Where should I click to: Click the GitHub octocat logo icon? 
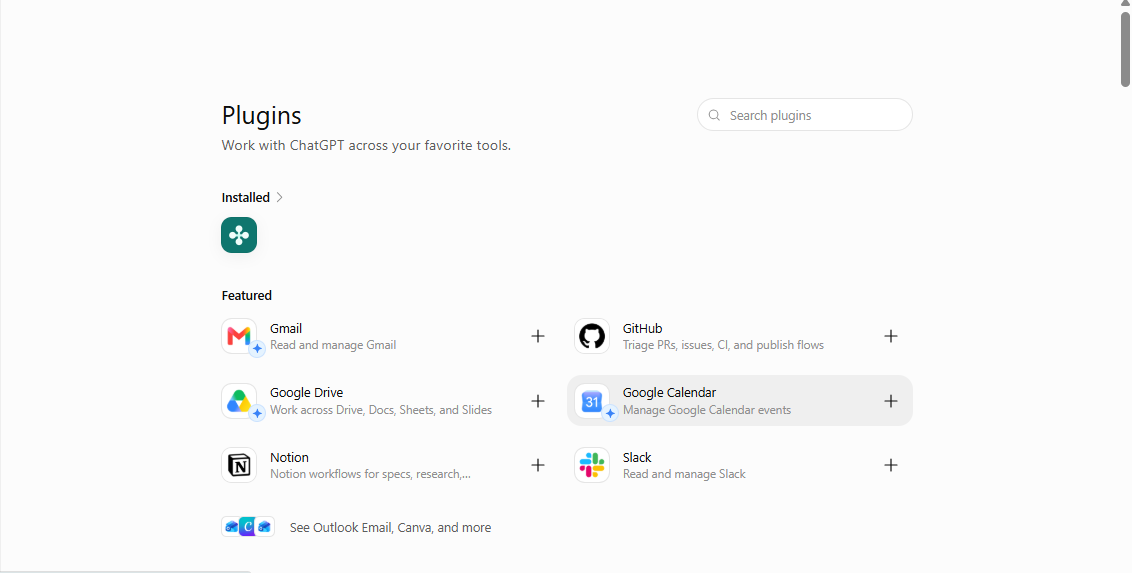coord(592,336)
